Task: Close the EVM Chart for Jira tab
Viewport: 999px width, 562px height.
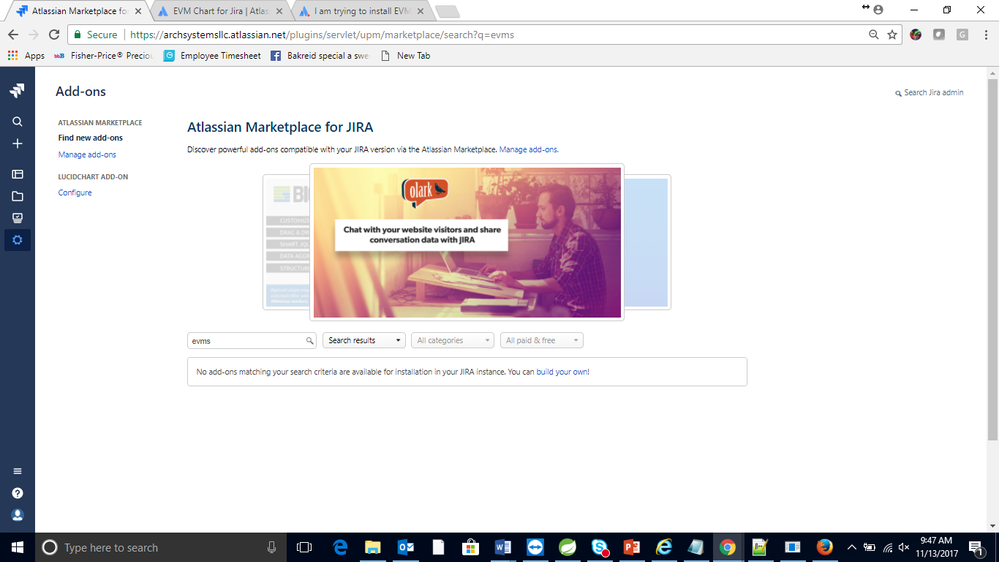Action: coord(279,11)
